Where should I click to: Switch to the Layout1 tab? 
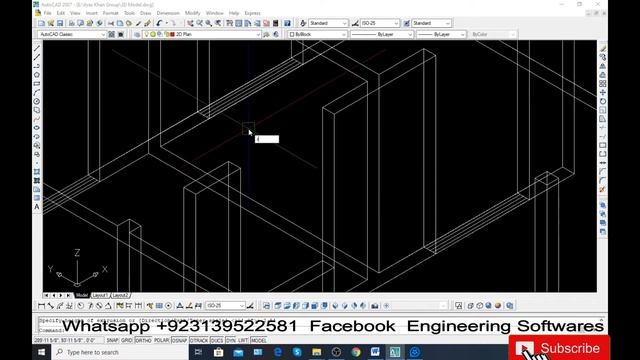click(100, 295)
